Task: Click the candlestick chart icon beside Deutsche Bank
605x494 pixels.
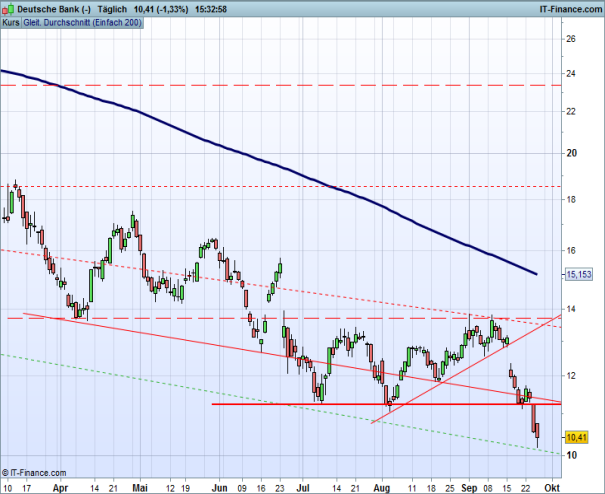Action: (7, 8)
